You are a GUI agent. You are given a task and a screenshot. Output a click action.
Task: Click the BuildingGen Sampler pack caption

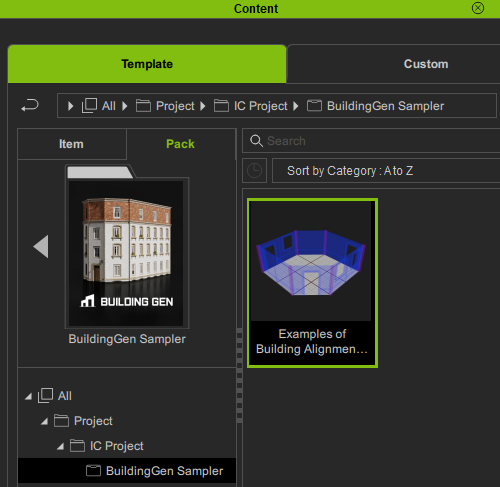(127, 339)
